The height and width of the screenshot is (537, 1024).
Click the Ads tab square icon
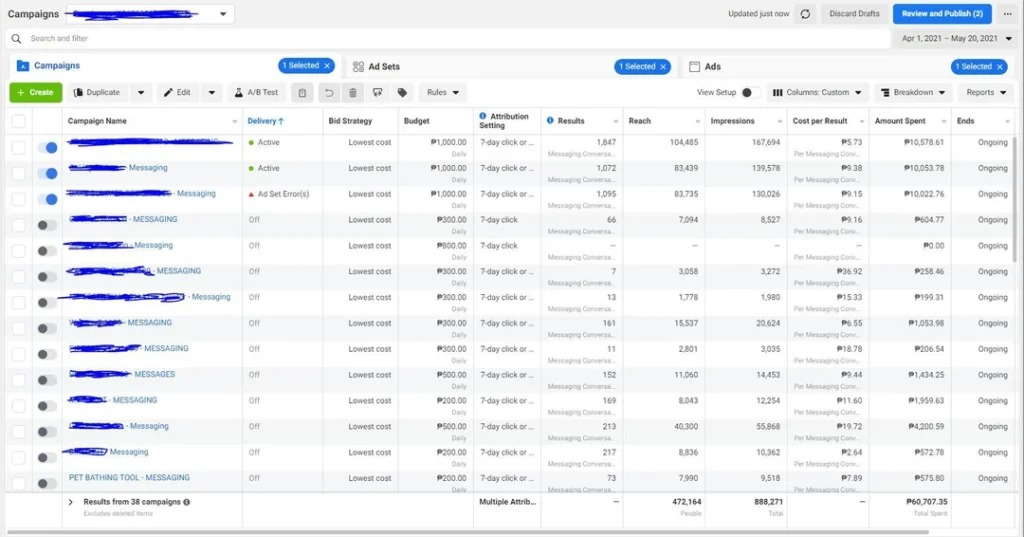694,67
